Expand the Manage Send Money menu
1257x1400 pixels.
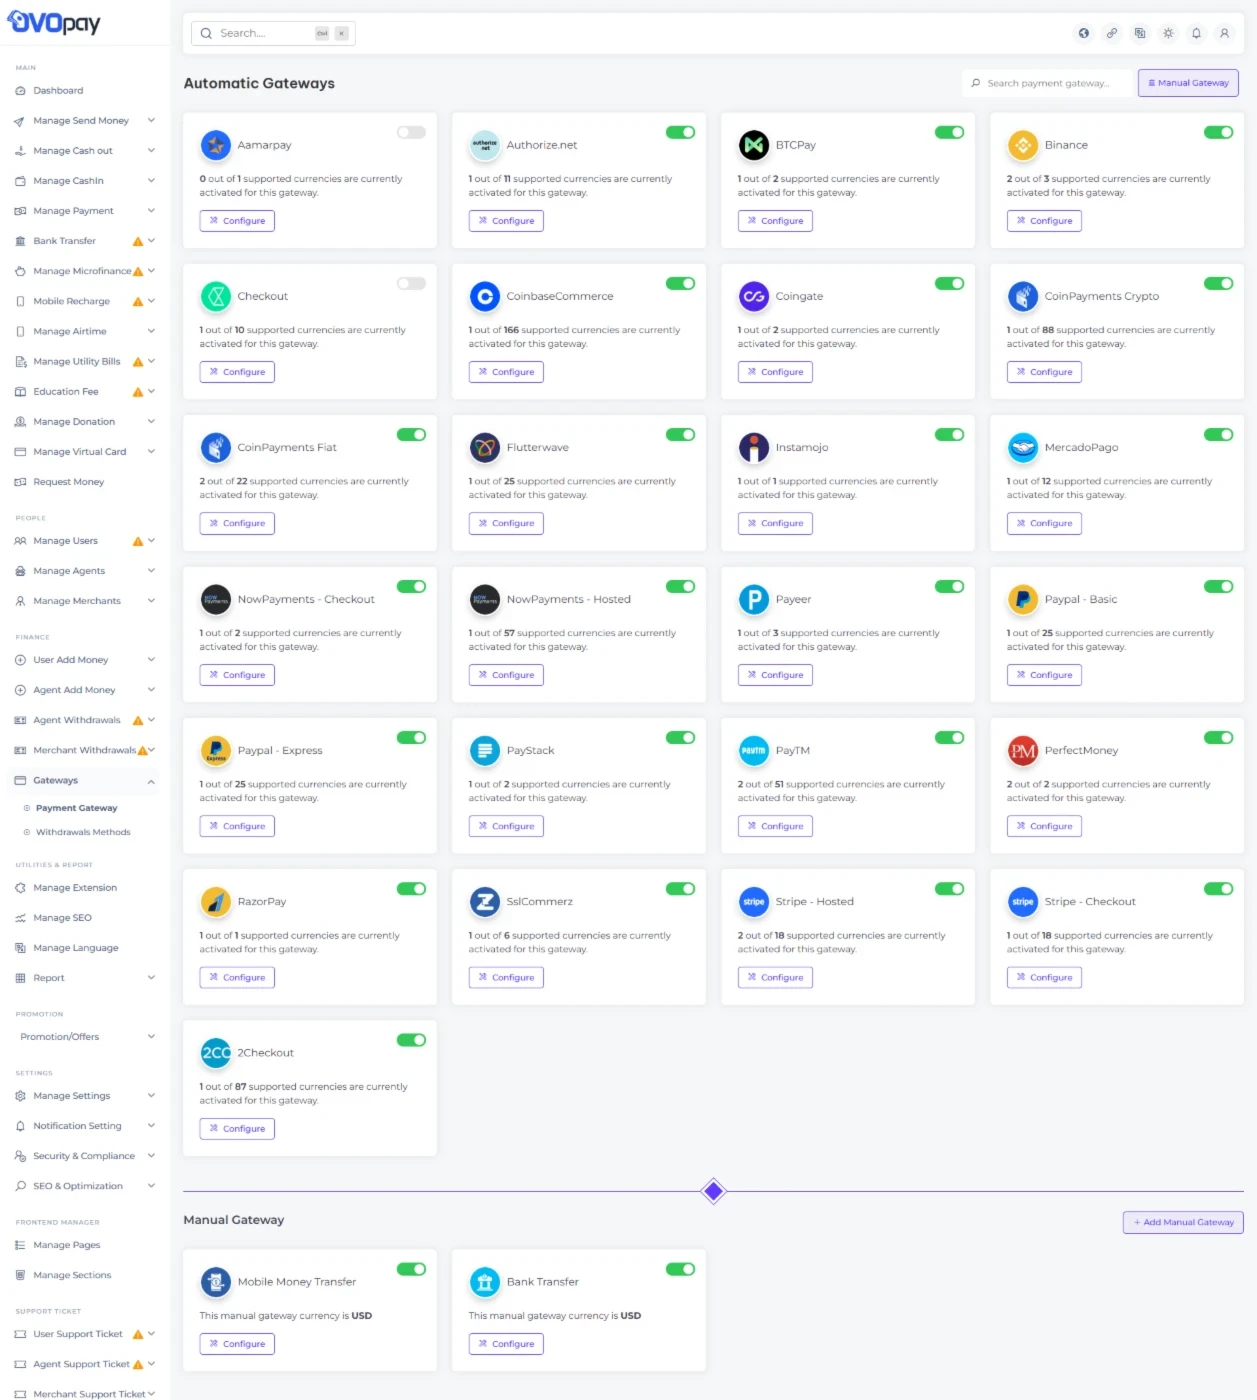[85, 121]
